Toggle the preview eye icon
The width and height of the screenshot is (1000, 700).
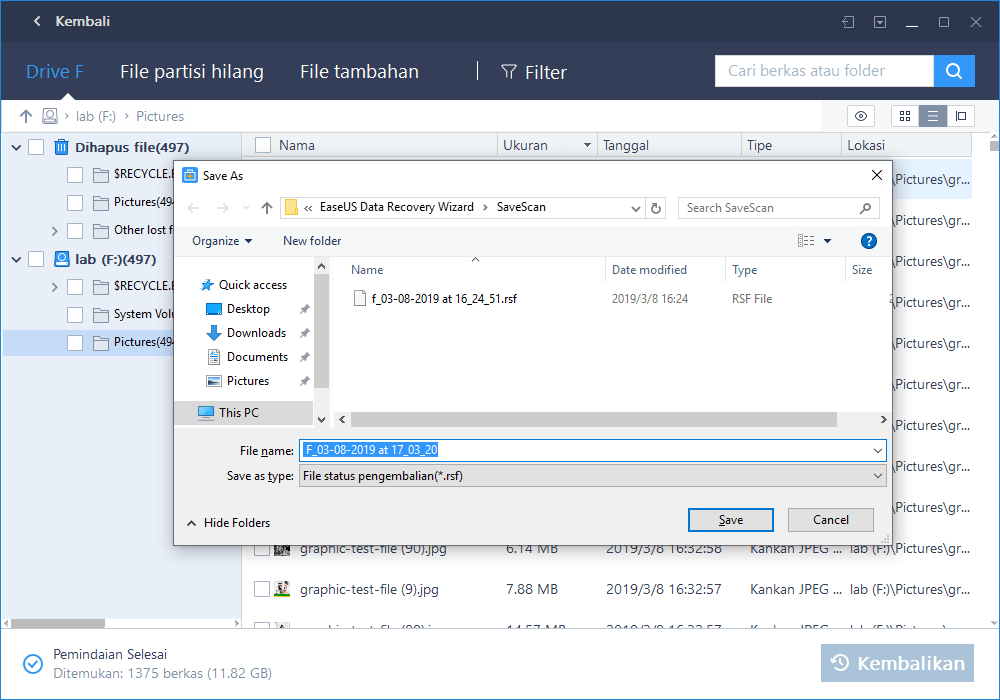coord(861,116)
